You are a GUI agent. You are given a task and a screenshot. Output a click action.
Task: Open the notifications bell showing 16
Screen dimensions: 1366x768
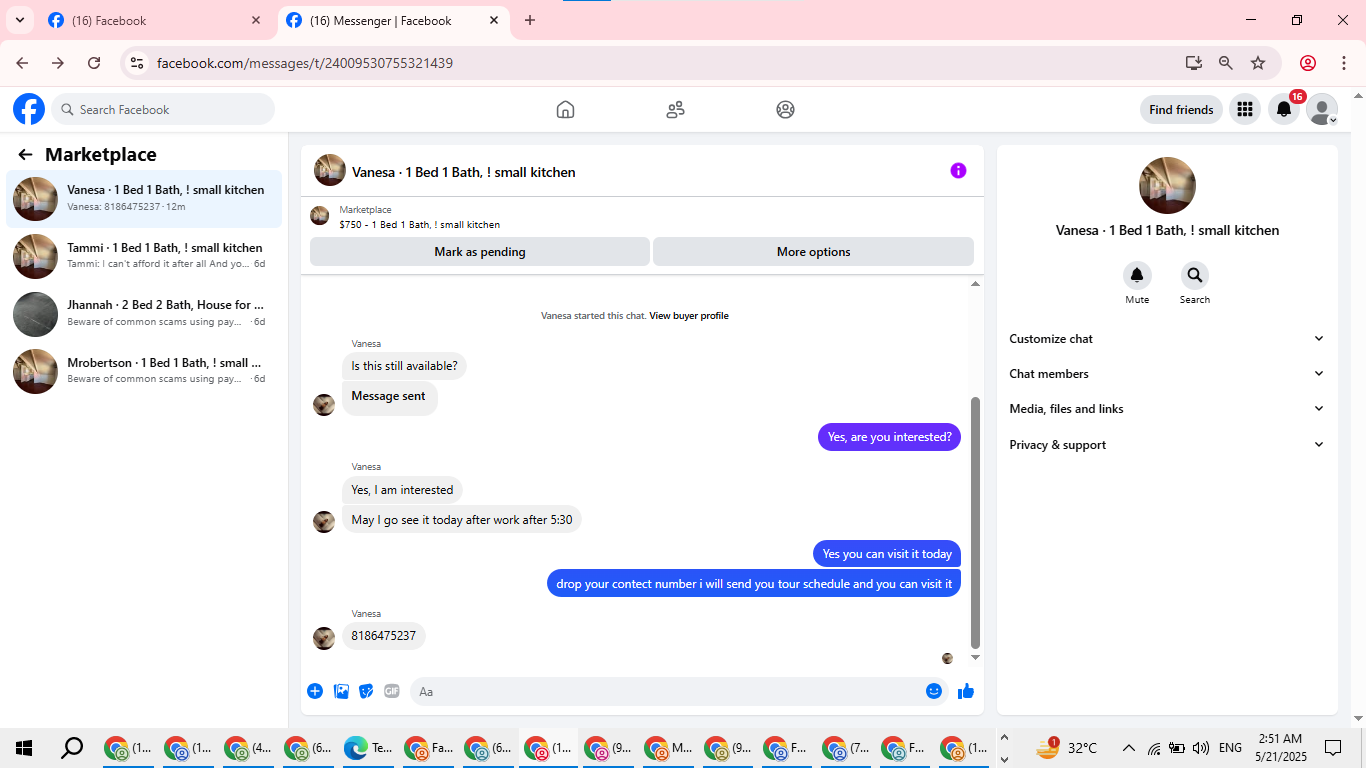coord(1284,110)
